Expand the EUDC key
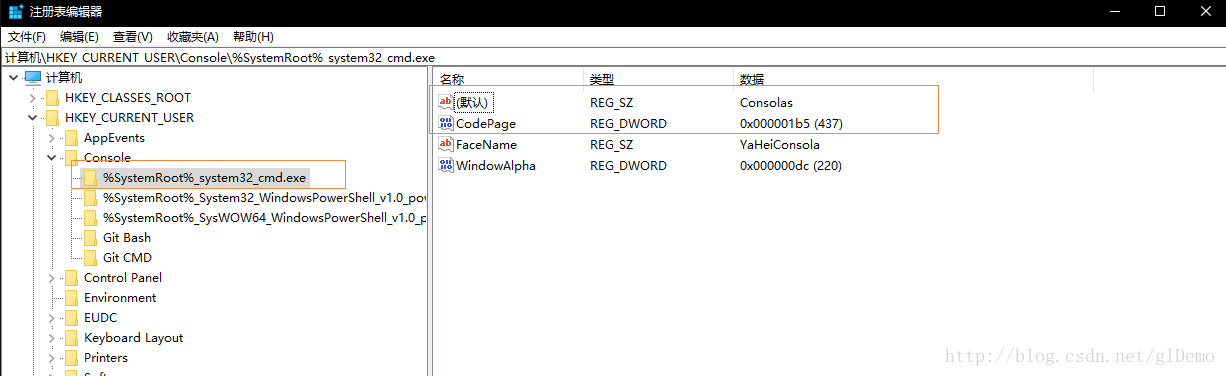Image resolution: width=1226 pixels, height=376 pixels. (51, 318)
